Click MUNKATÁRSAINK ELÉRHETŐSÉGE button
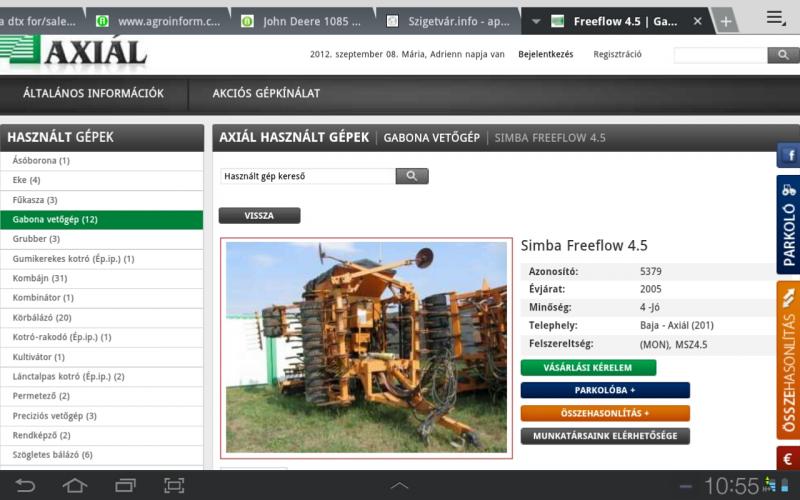Viewport: 800px width, 500px height. coord(605,436)
